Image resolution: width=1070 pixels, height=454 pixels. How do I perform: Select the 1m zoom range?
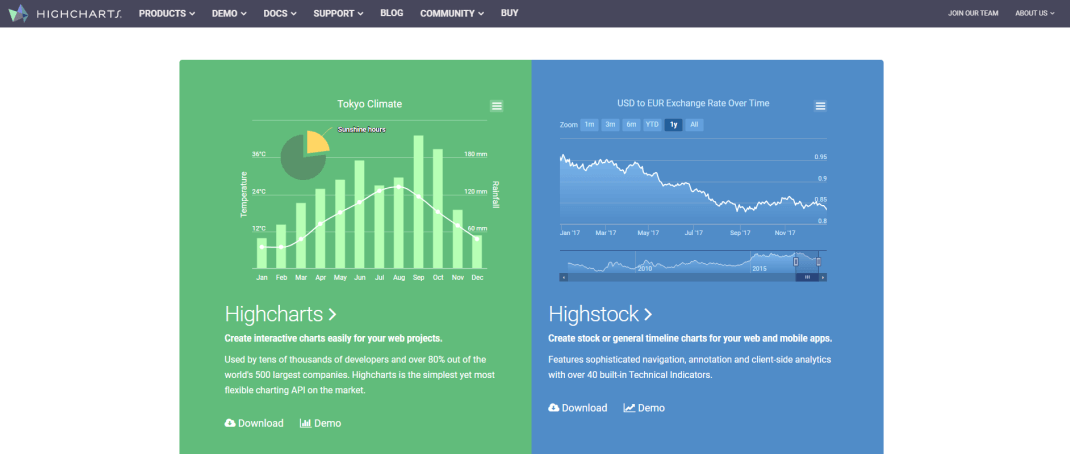(589, 125)
